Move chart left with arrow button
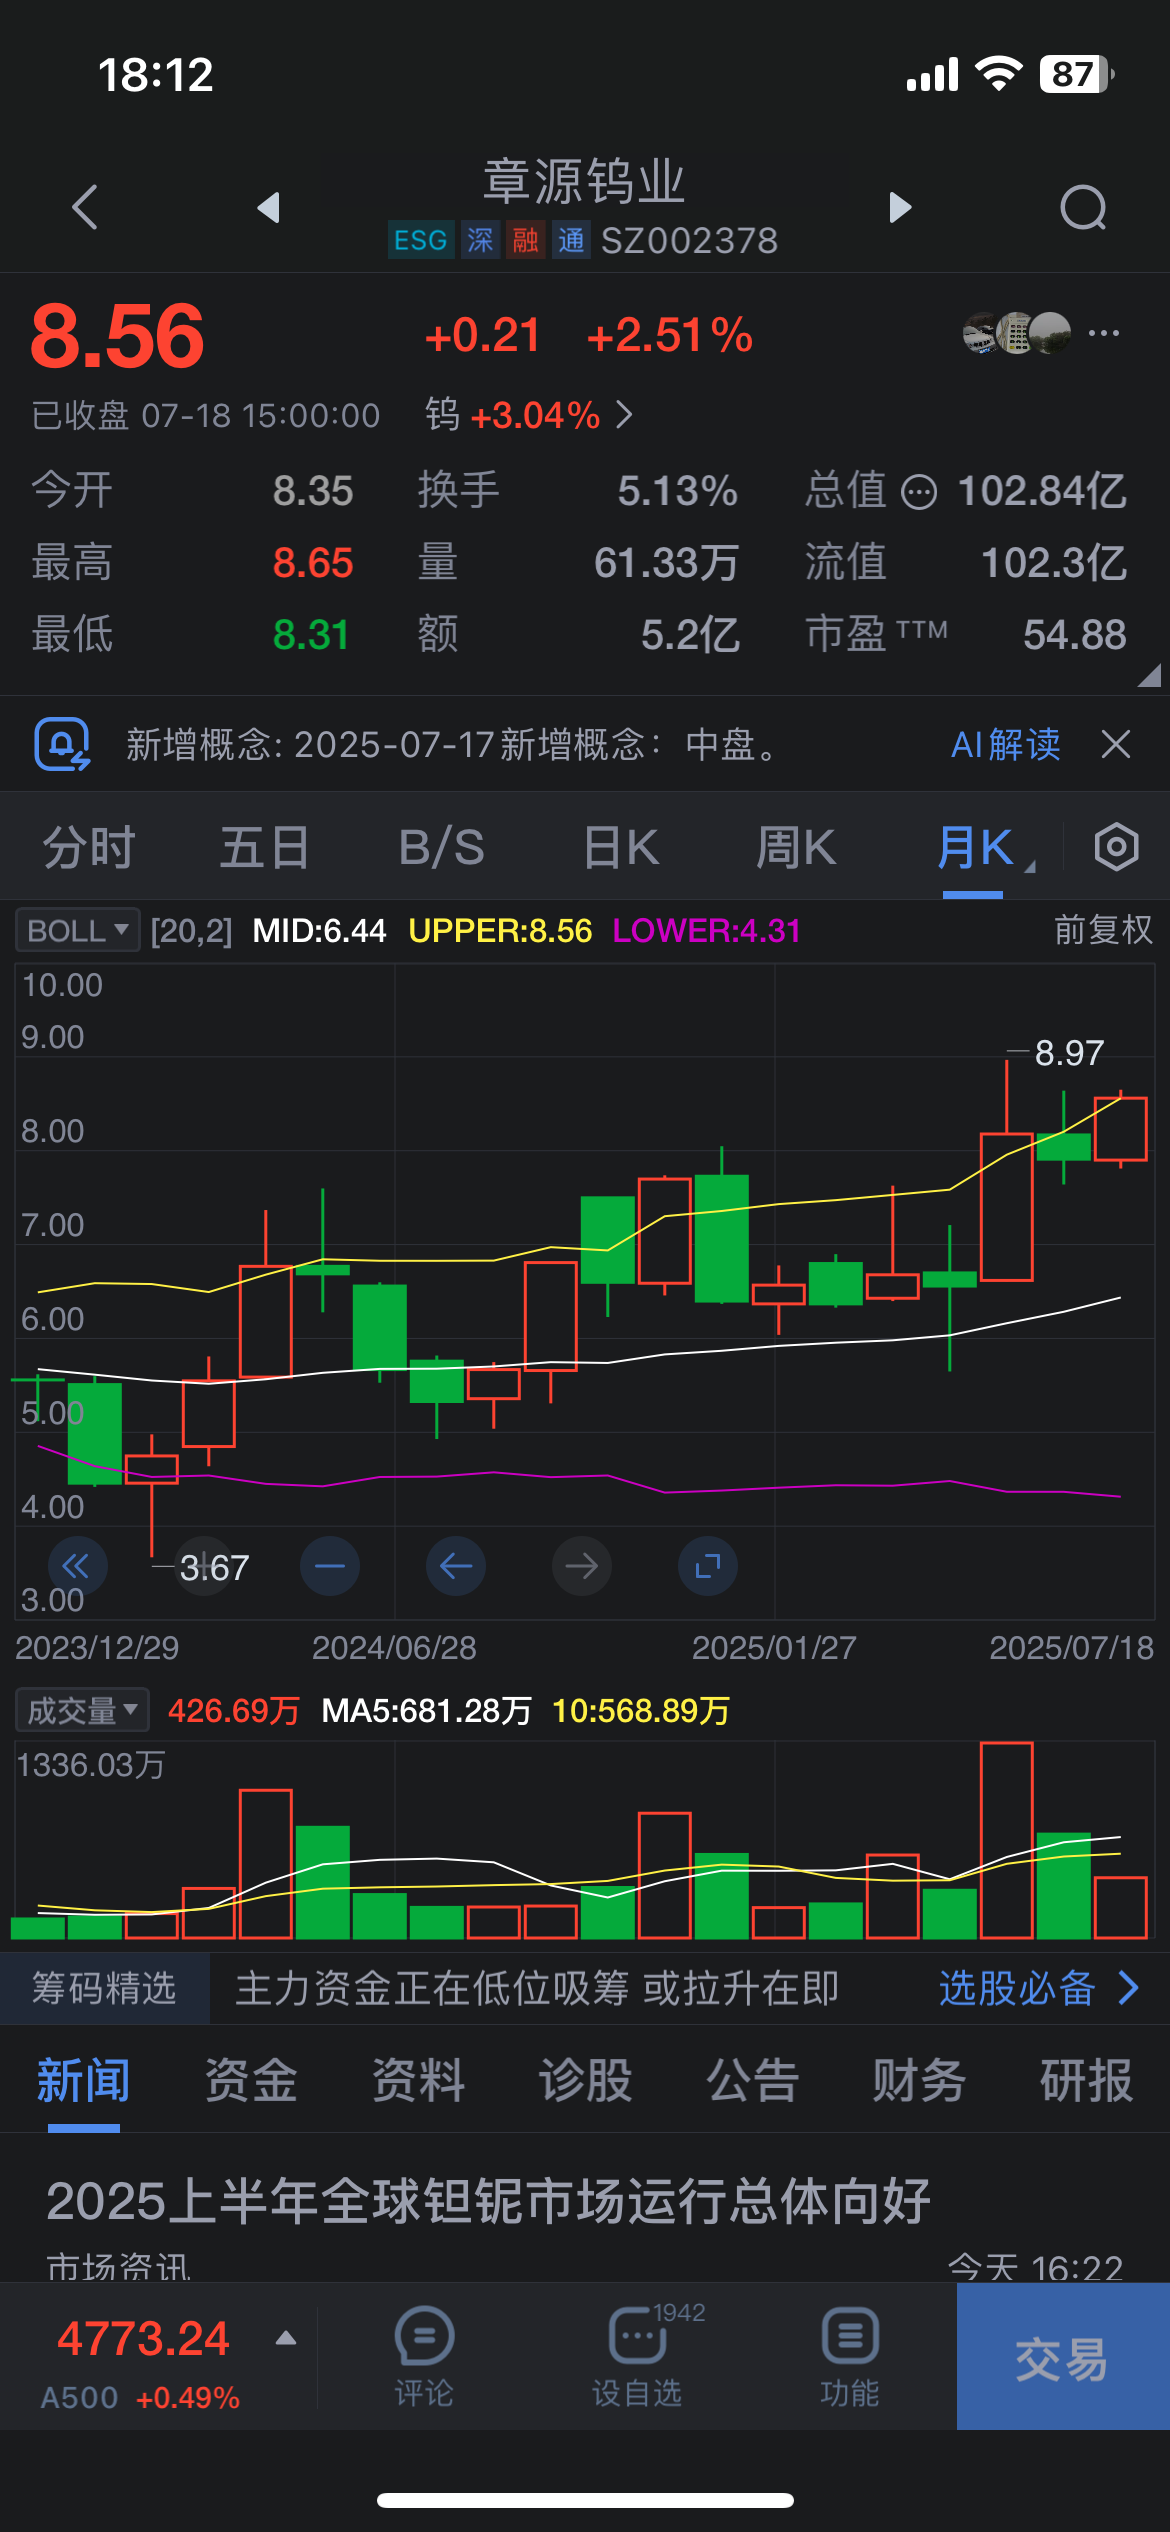 pyautogui.click(x=456, y=1566)
